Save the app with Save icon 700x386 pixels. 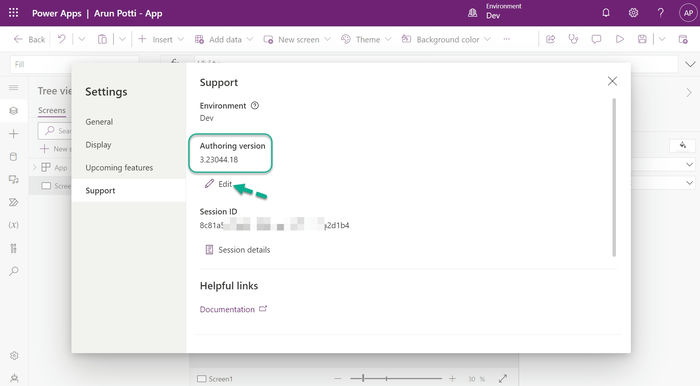[x=642, y=39]
